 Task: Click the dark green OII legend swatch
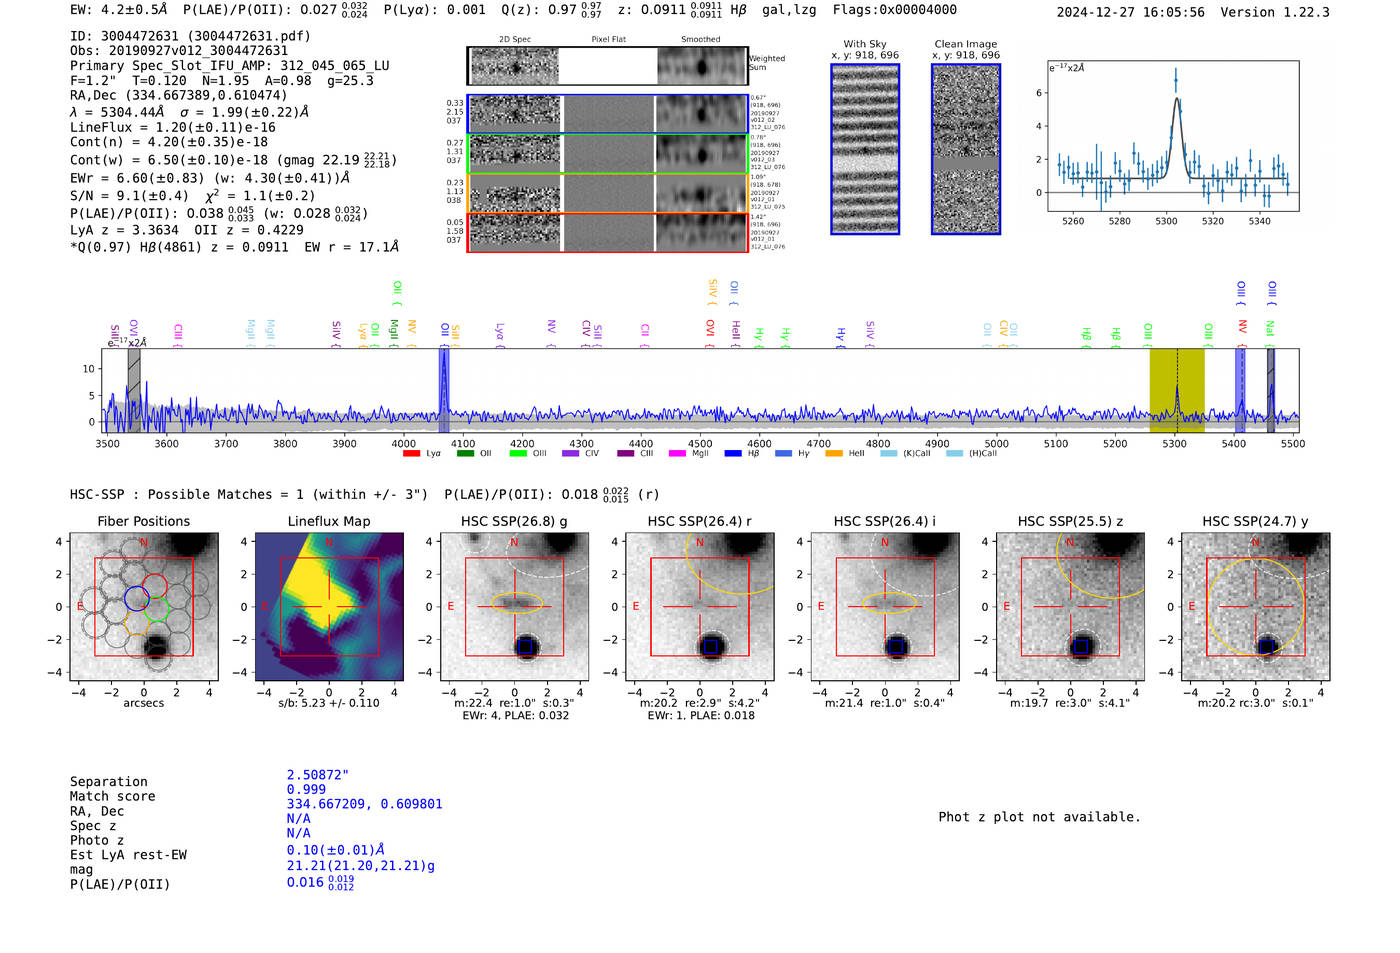[x=465, y=454]
